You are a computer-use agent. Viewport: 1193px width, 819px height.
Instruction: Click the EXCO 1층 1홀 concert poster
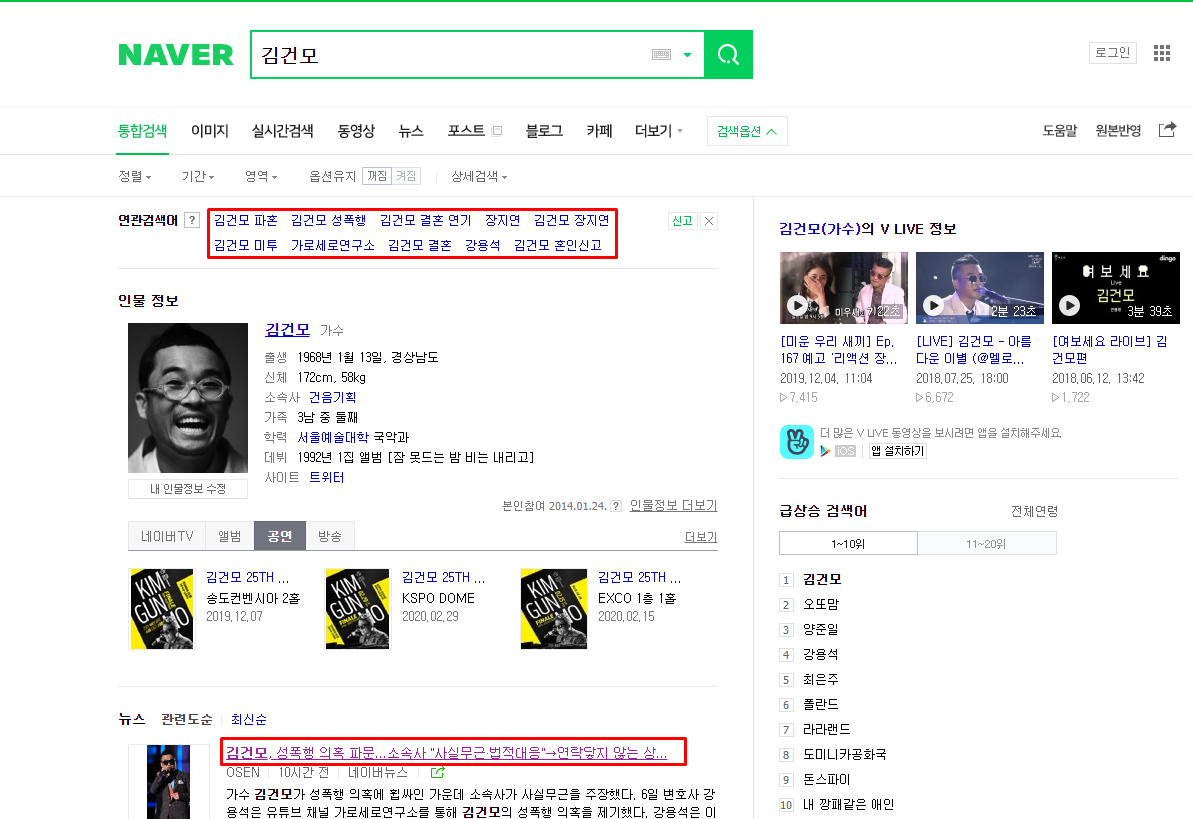click(554, 609)
